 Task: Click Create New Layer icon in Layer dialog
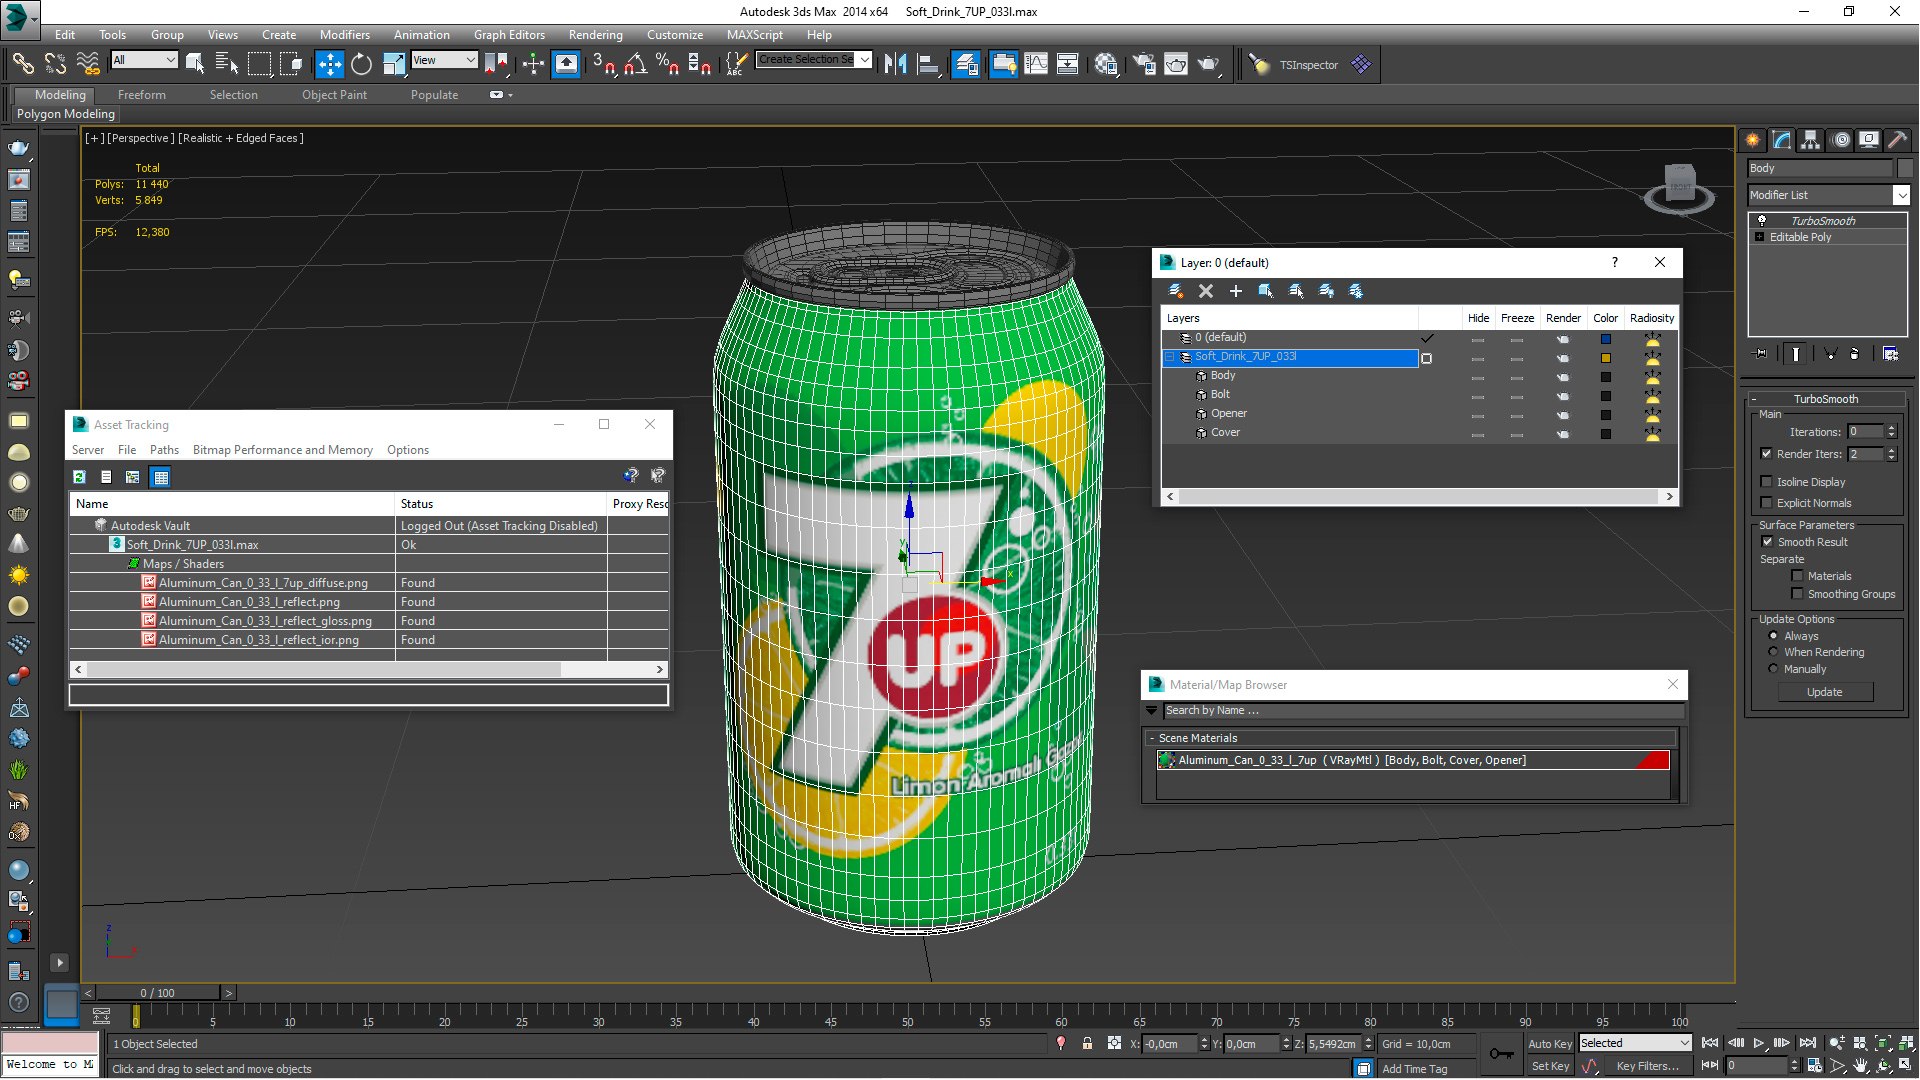[1176, 291]
